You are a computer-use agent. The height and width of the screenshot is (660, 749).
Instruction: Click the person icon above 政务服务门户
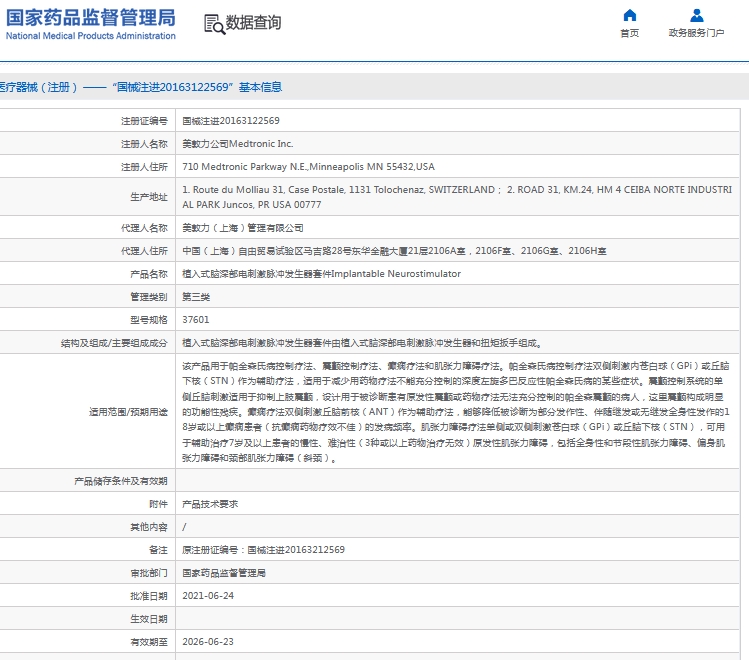[x=696, y=15]
